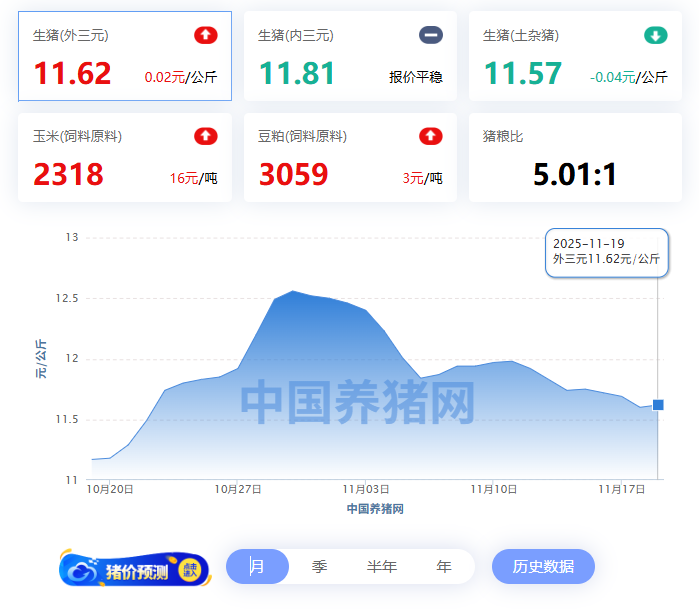Click the 豆粕 price value 3059

293,175
